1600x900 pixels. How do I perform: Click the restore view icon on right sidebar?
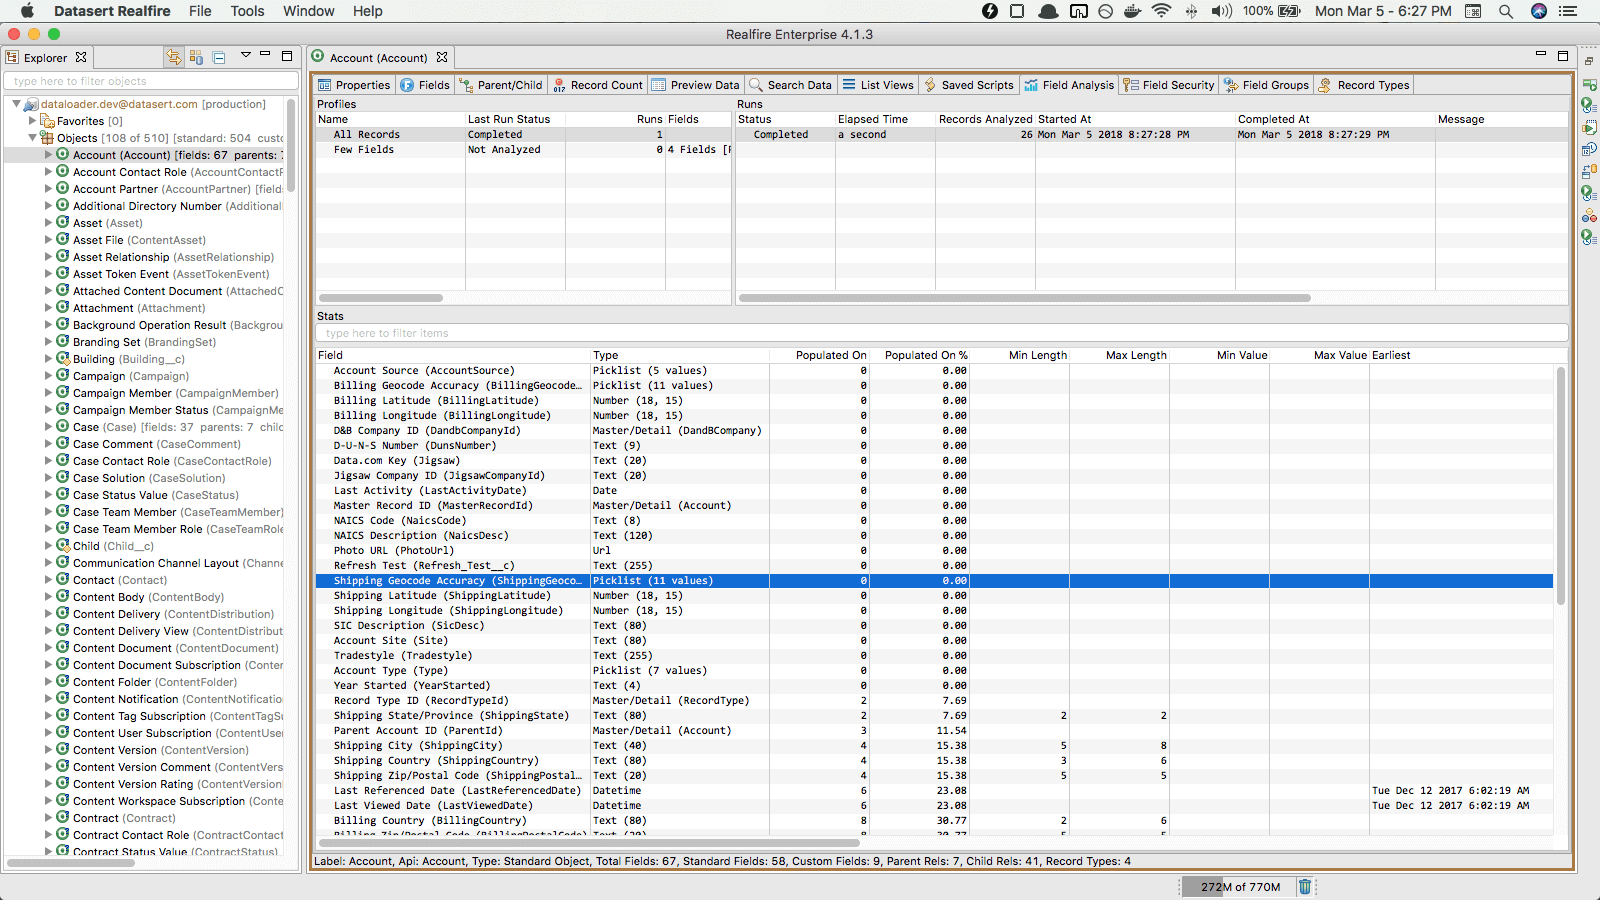click(1589, 61)
